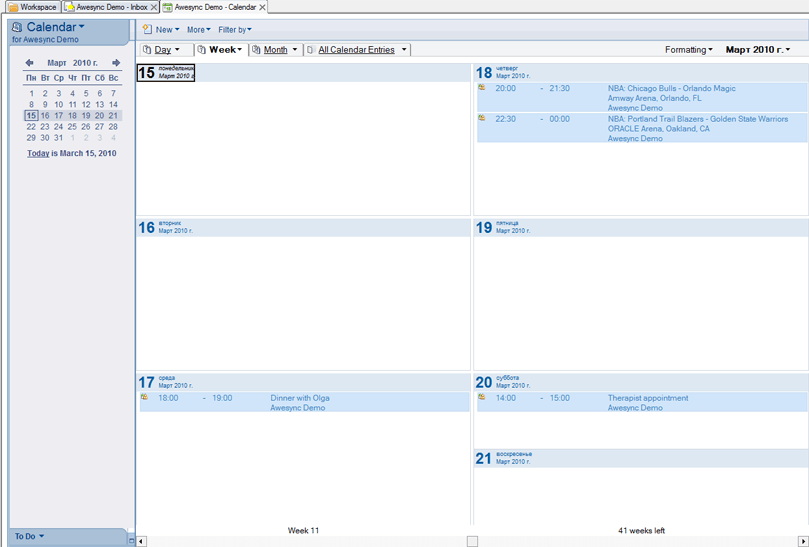809x547 pixels.
Task: Expand the Filter by menu
Action: pyautogui.click(x=235, y=30)
